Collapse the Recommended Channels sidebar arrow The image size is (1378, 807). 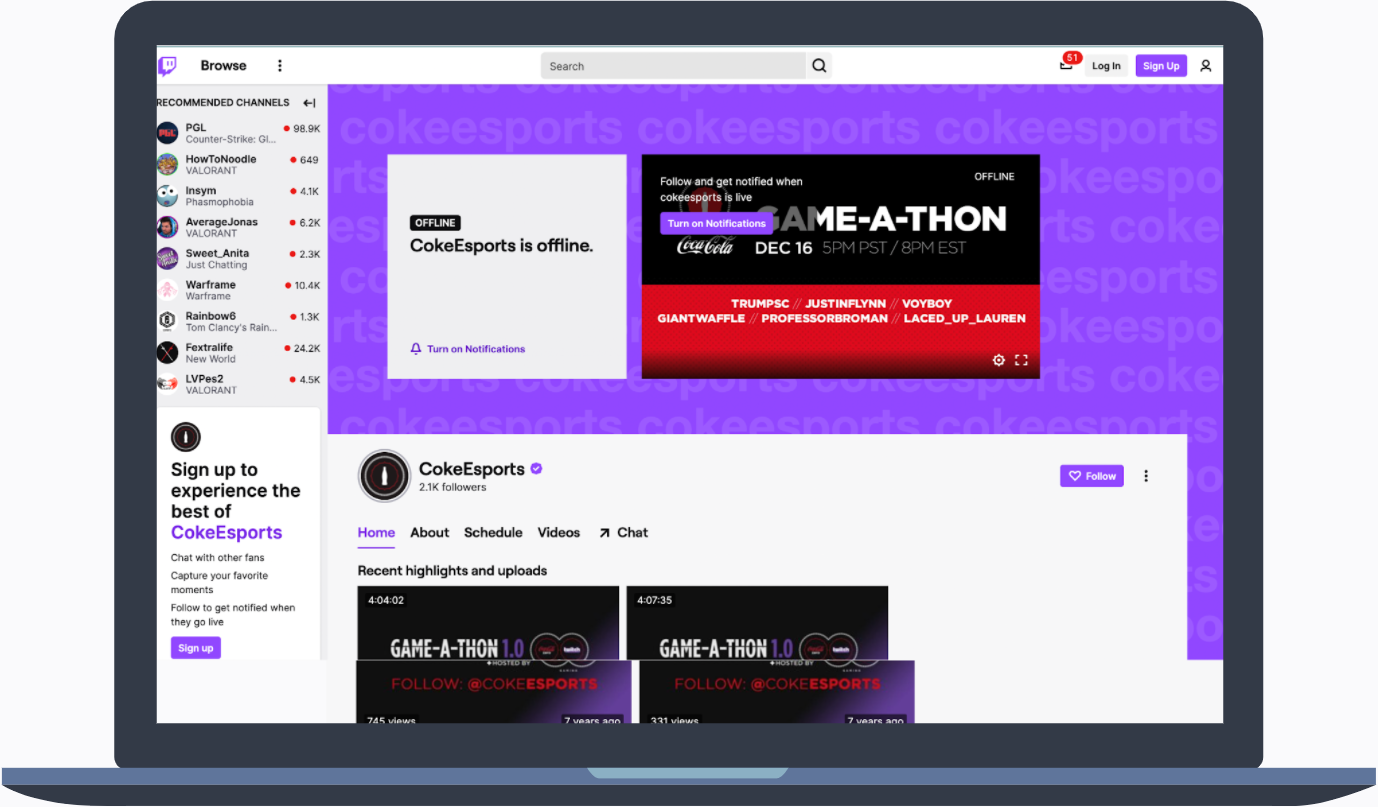[309, 103]
